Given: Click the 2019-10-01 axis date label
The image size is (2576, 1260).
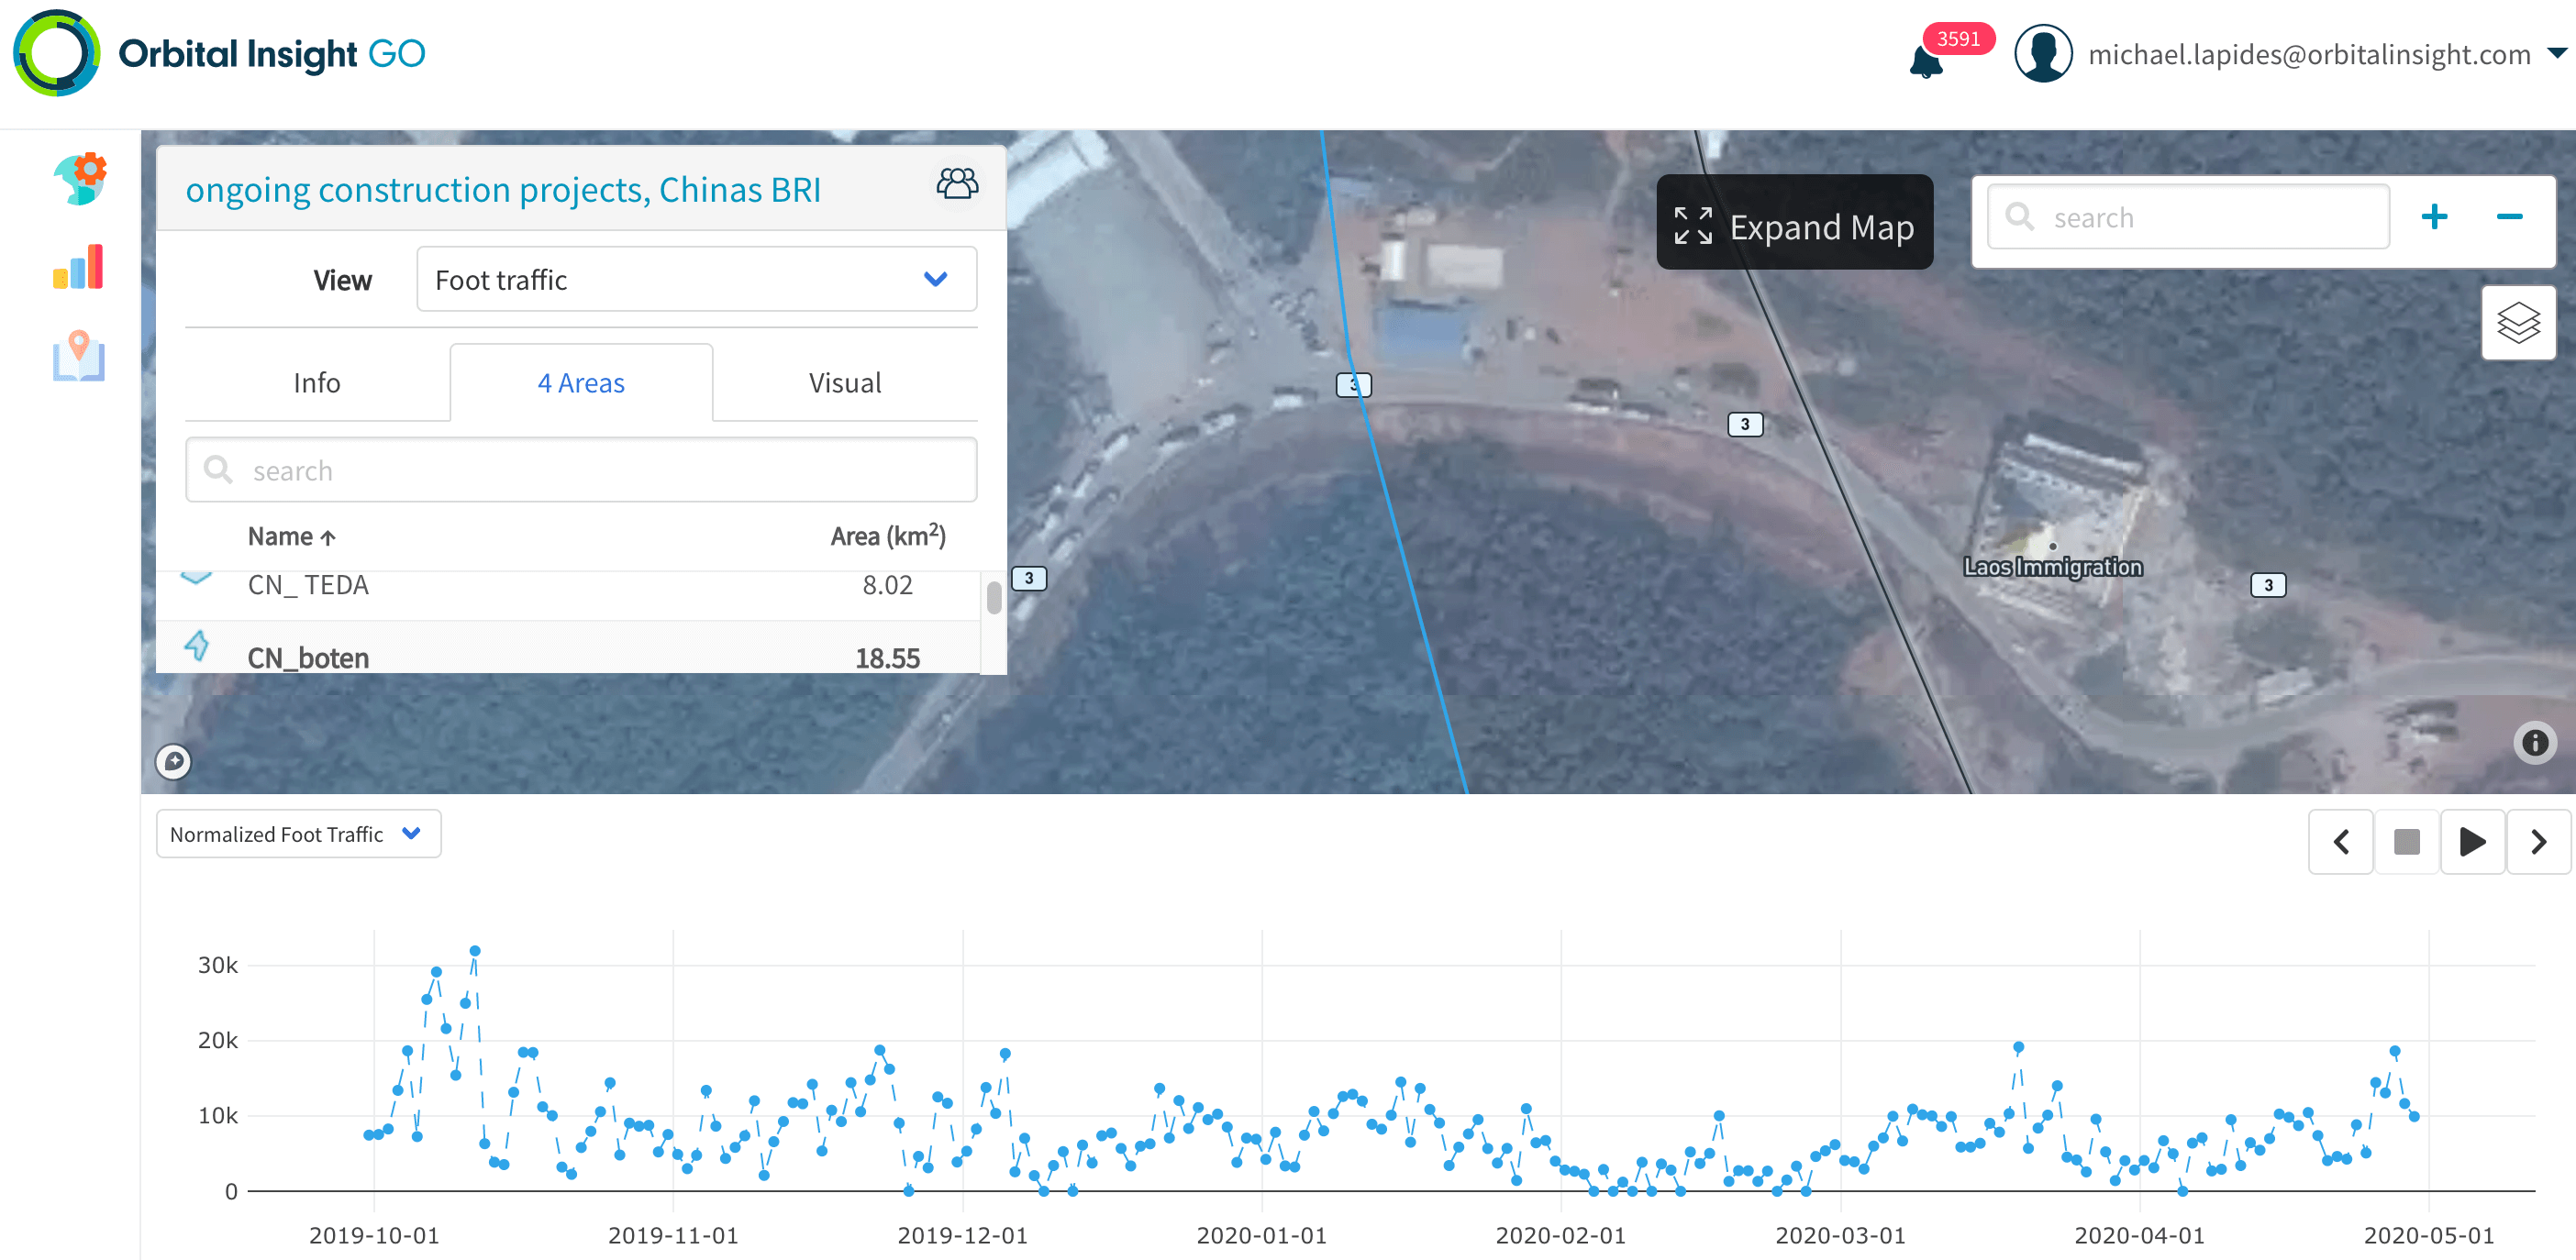Looking at the screenshot, I should click(x=374, y=1235).
